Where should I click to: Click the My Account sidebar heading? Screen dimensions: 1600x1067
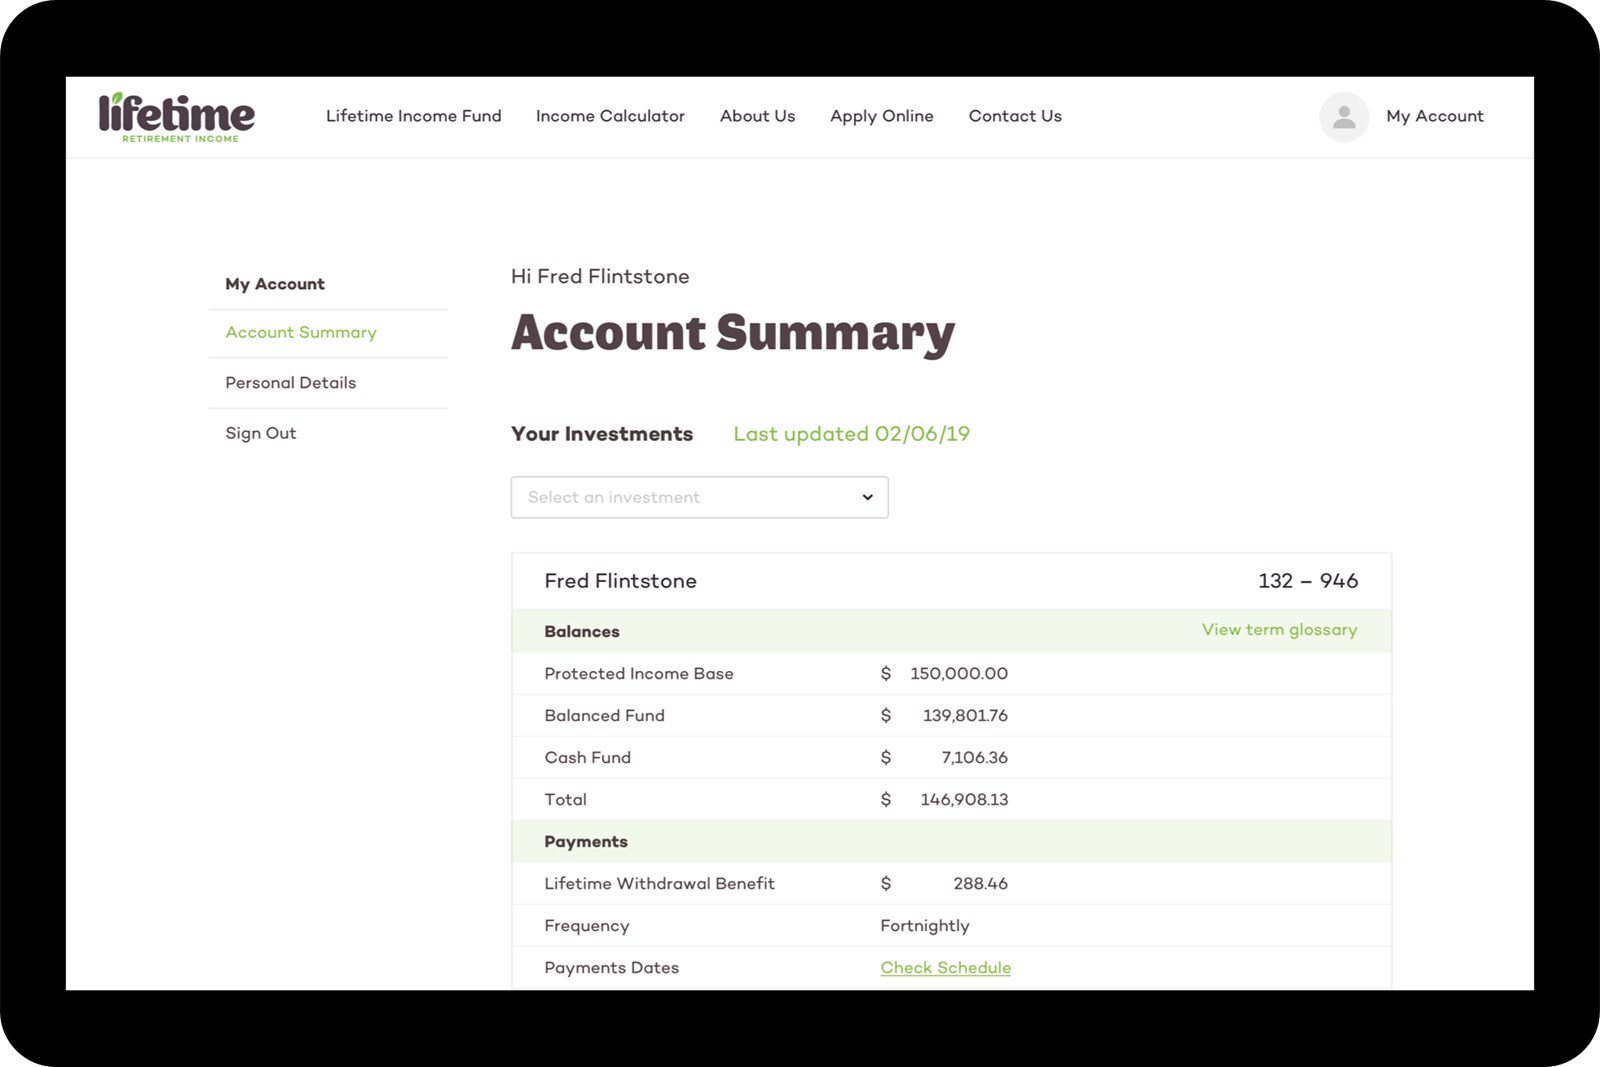point(275,284)
